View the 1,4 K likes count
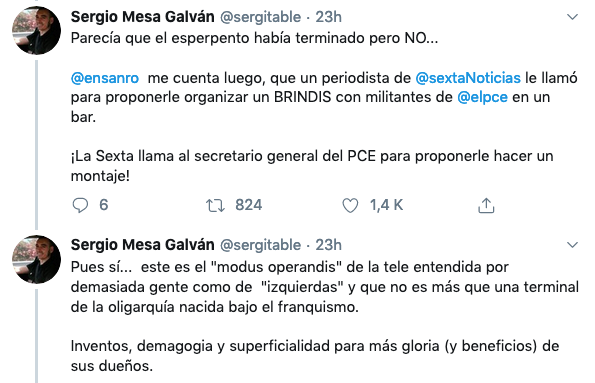 [x=386, y=205]
